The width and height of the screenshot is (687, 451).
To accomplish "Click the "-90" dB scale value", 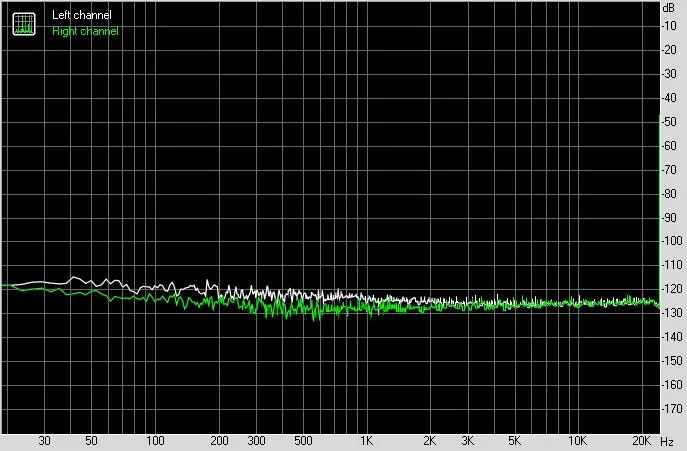I will click(x=669, y=217).
